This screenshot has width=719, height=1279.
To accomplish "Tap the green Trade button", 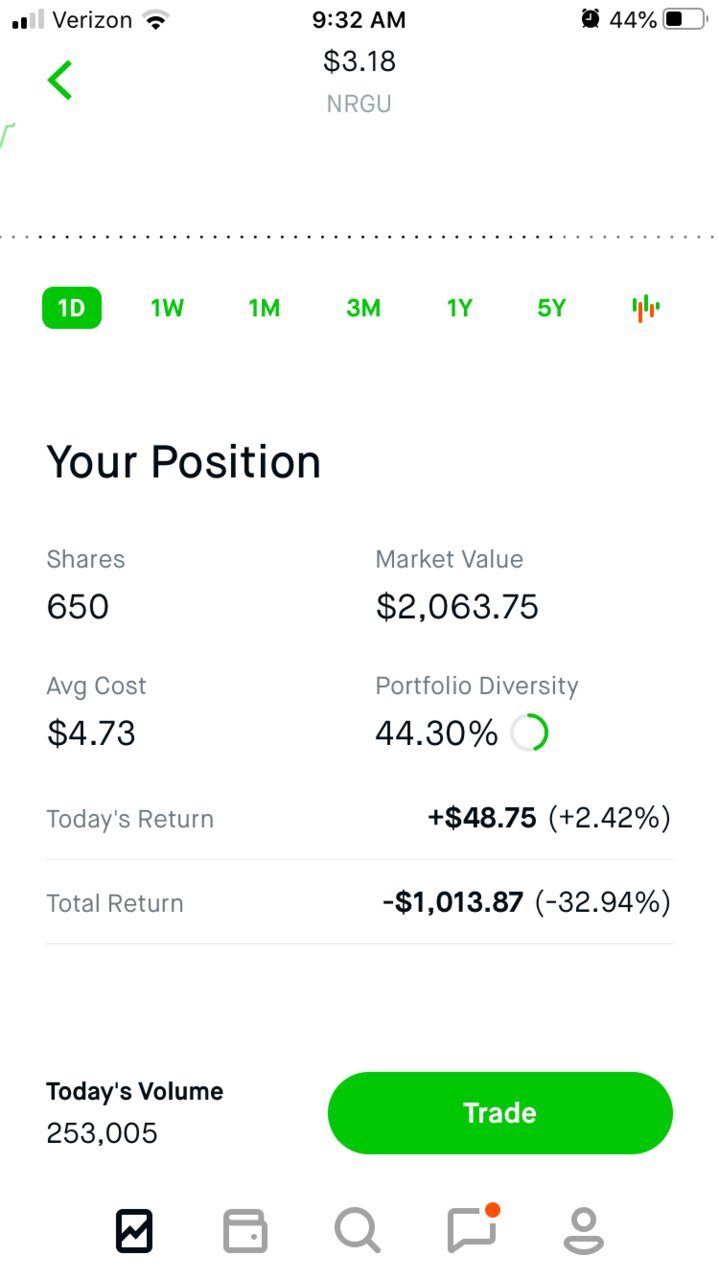I will [x=500, y=1113].
